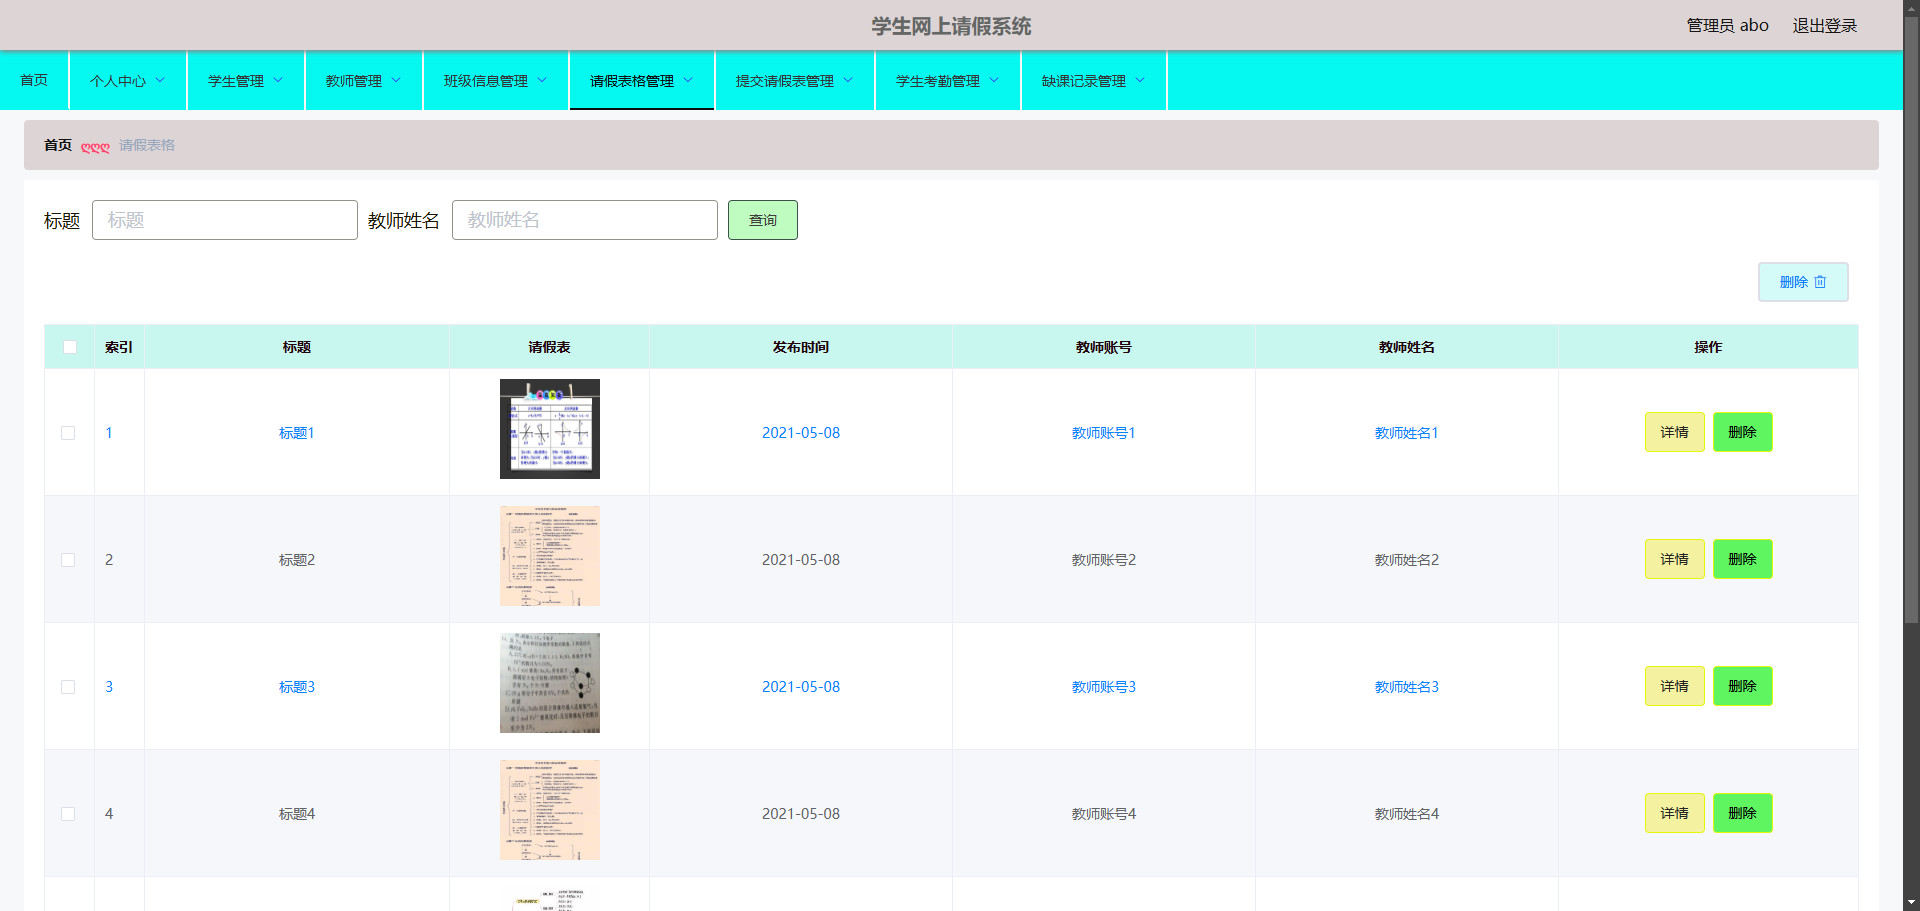Open the 个人中心 menu

[128, 81]
